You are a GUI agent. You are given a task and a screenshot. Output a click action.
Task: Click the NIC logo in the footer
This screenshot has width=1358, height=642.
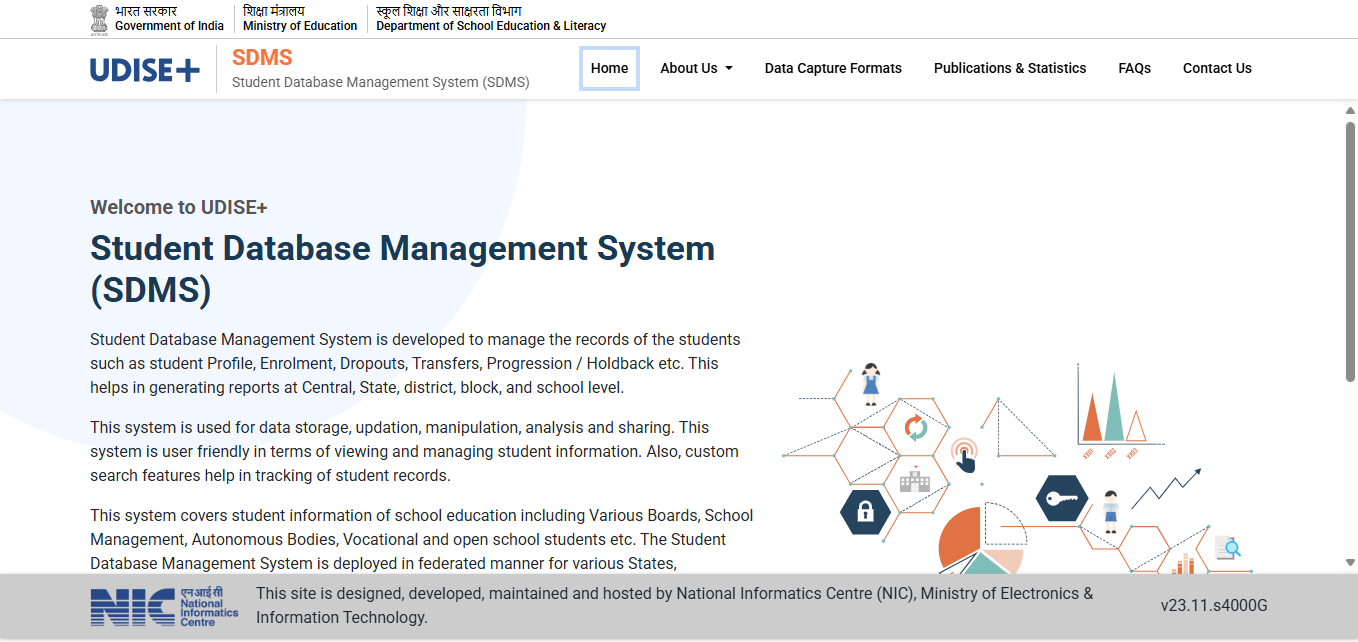[x=163, y=605]
